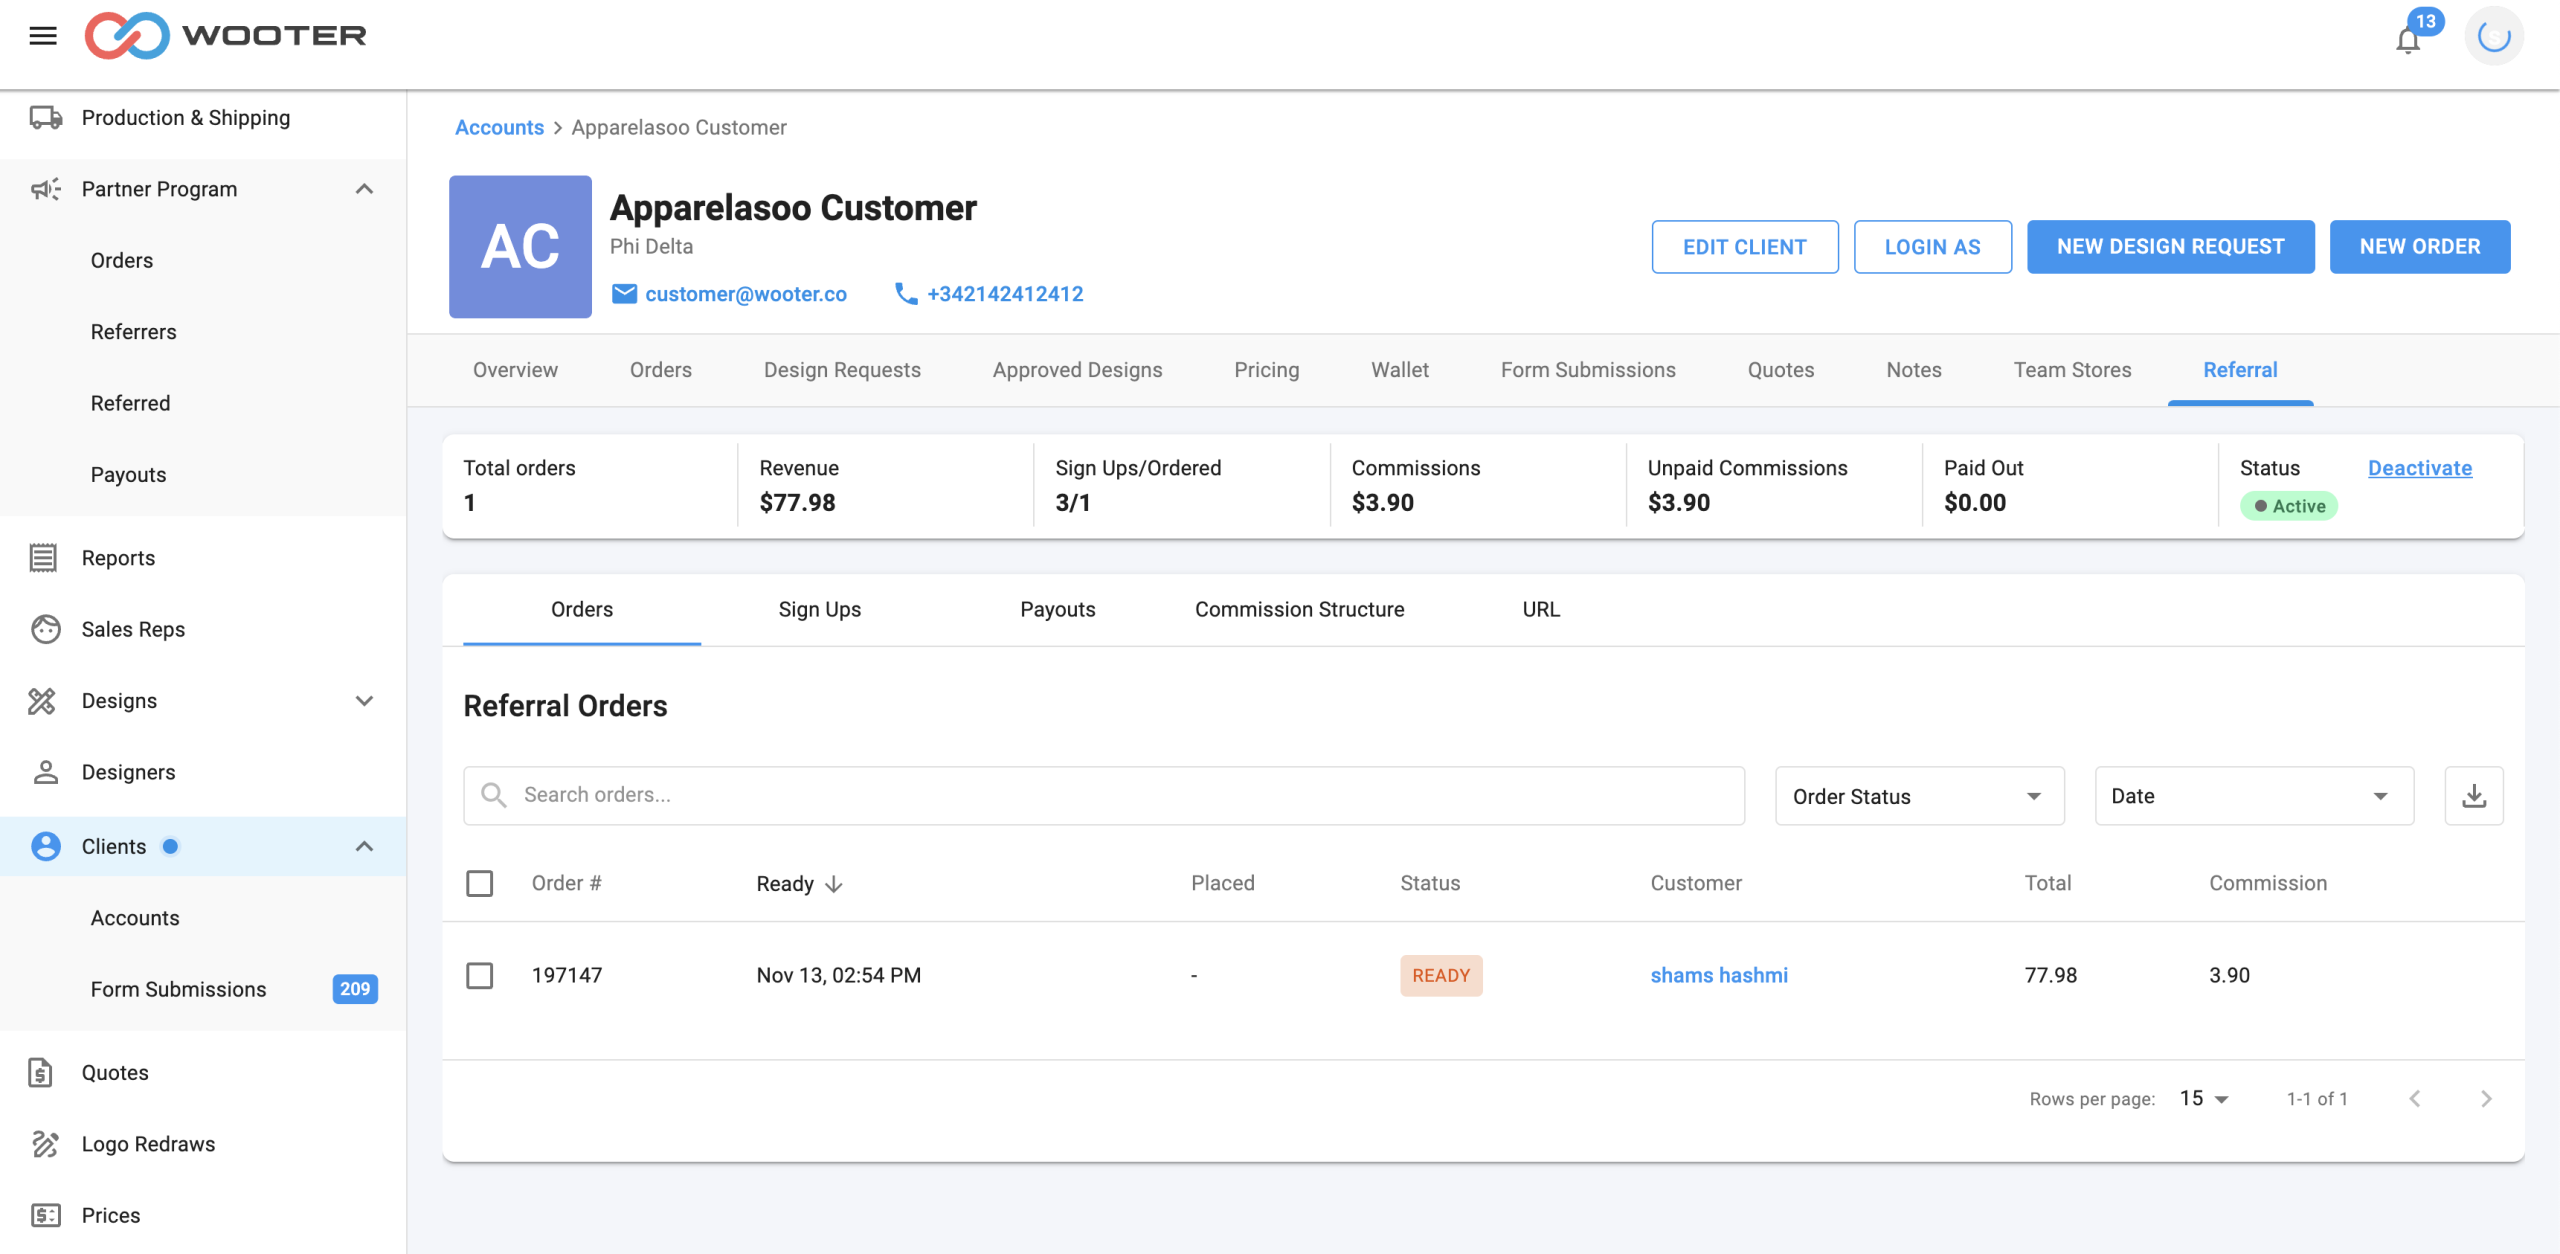2560x1254 pixels.
Task: Click the email envelope icon
Action: coord(624,294)
